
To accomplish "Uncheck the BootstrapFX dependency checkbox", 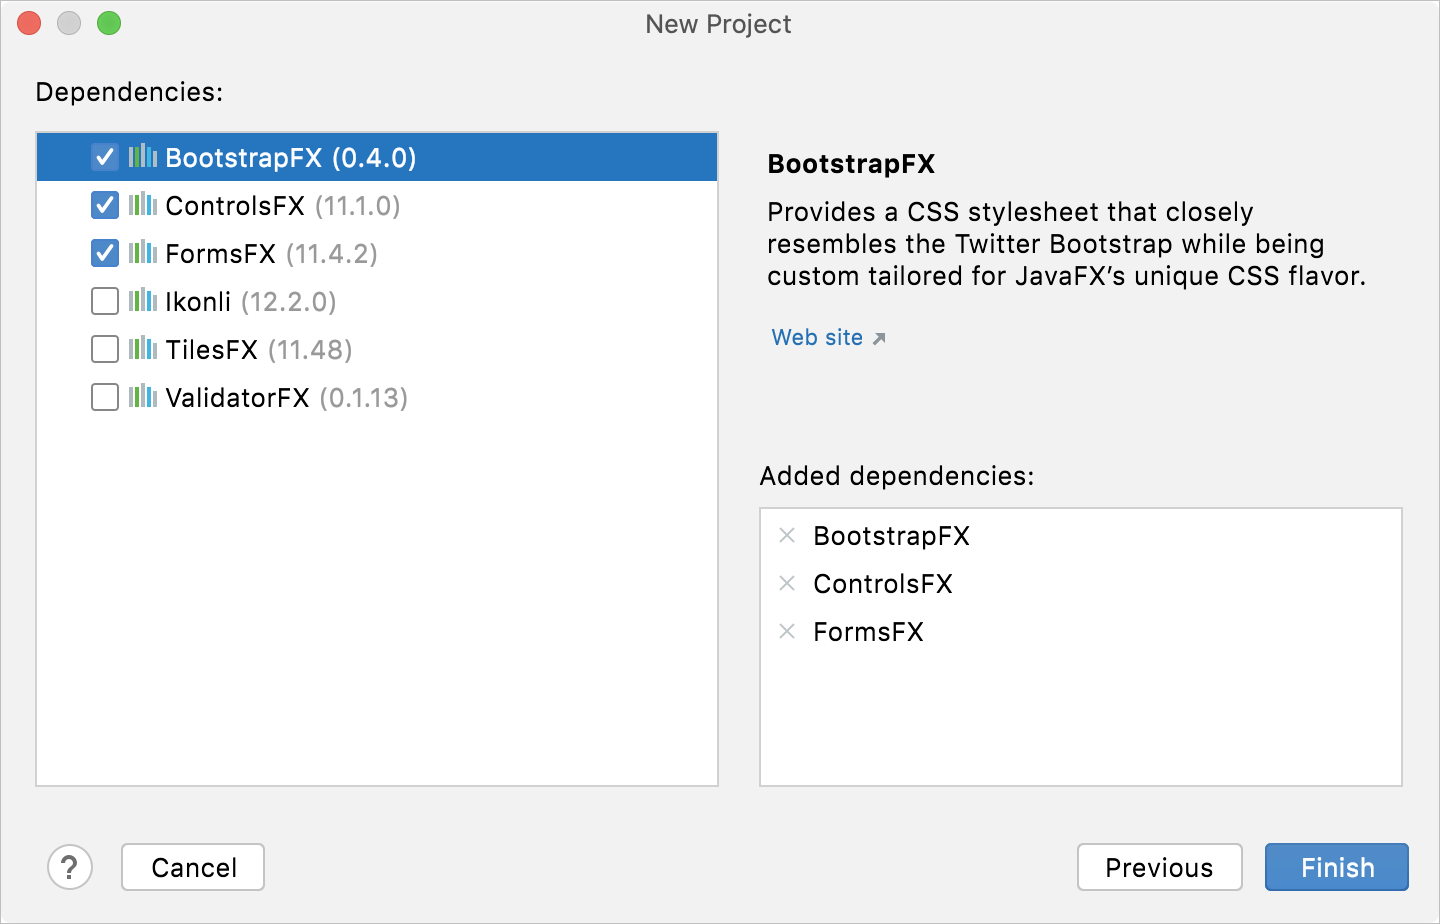I will [105, 157].
